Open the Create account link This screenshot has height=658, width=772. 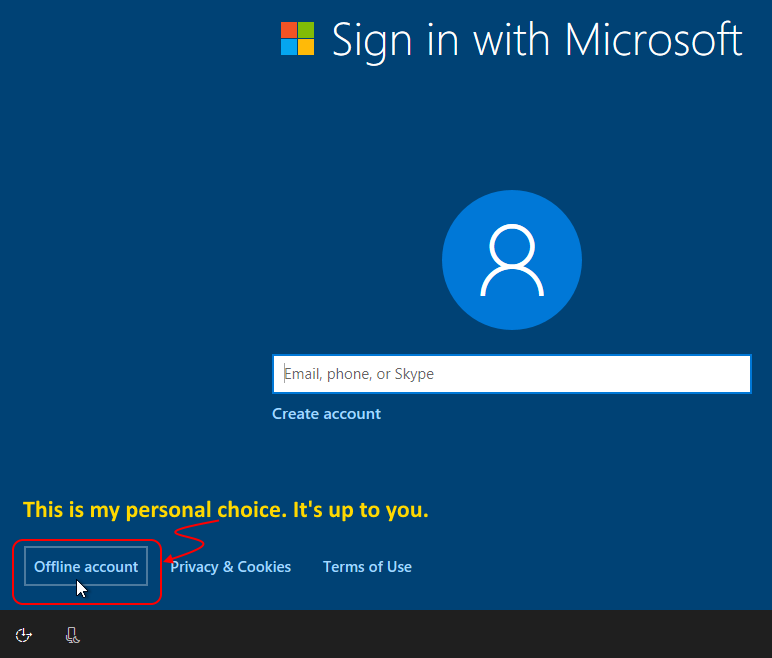click(326, 414)
